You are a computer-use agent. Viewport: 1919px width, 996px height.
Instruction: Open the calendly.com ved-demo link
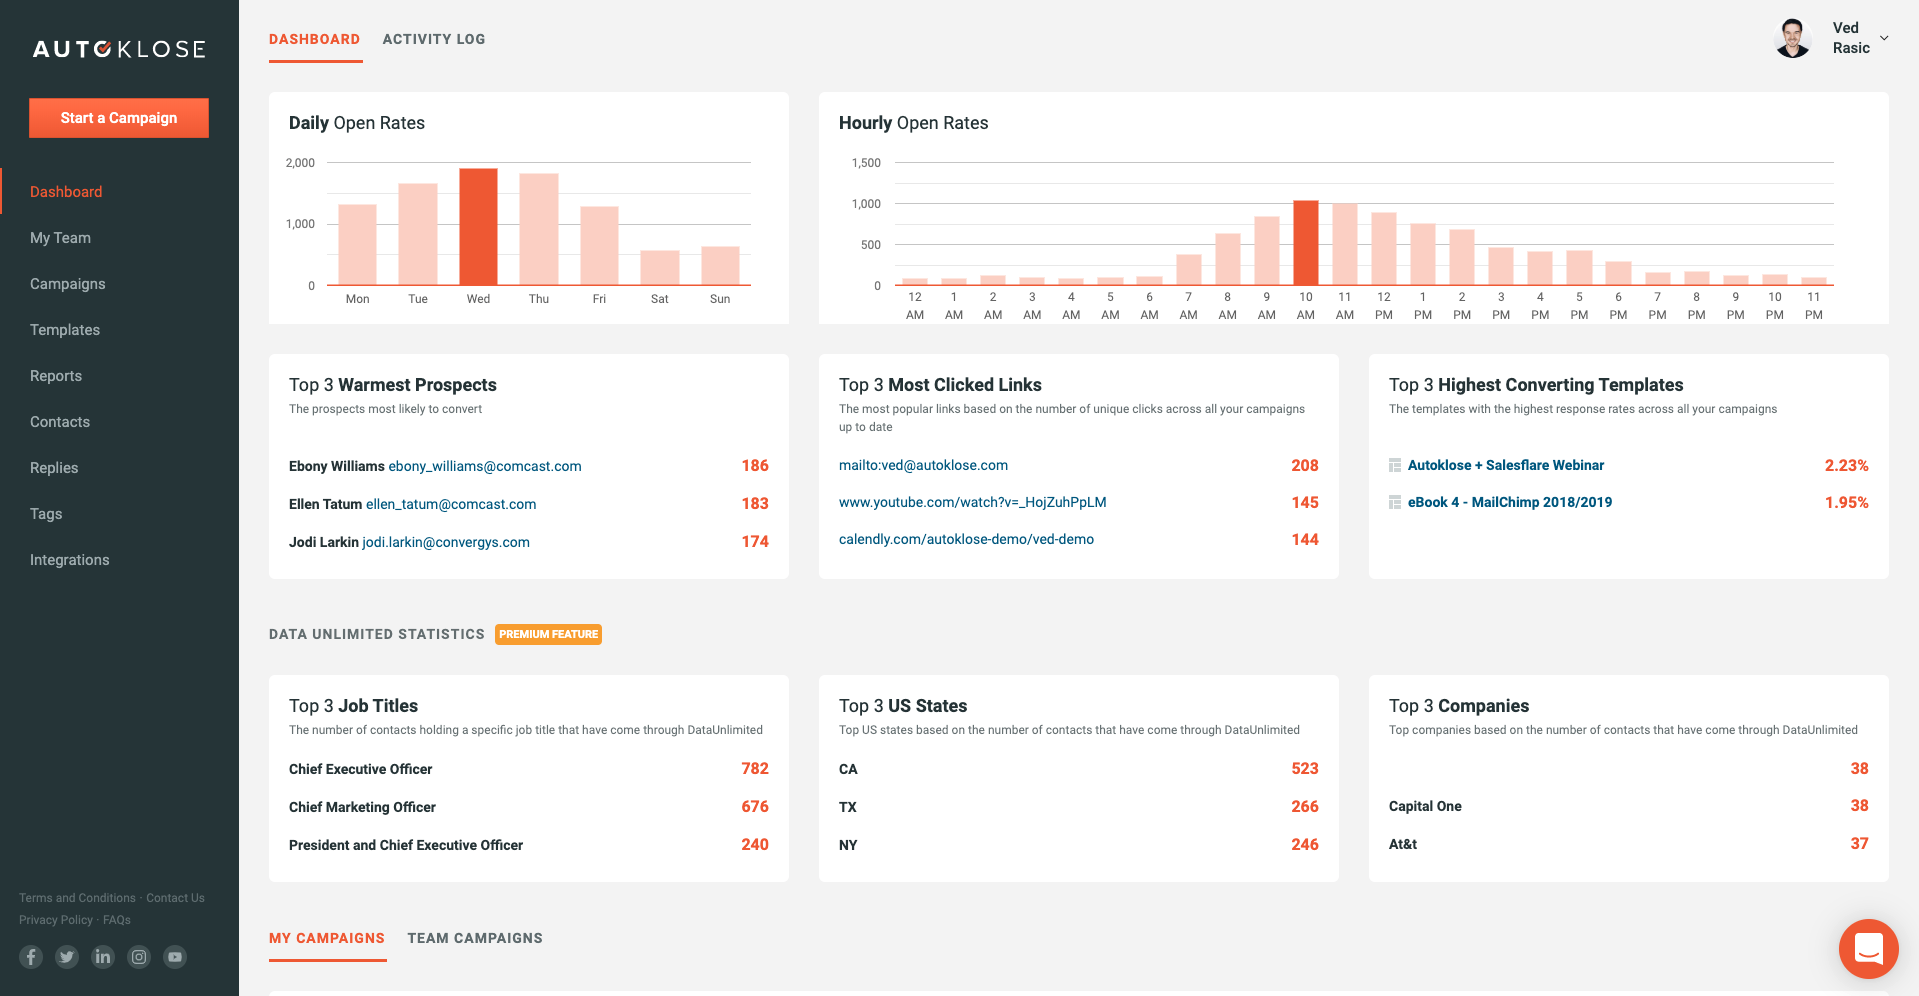tap(966, 540)
